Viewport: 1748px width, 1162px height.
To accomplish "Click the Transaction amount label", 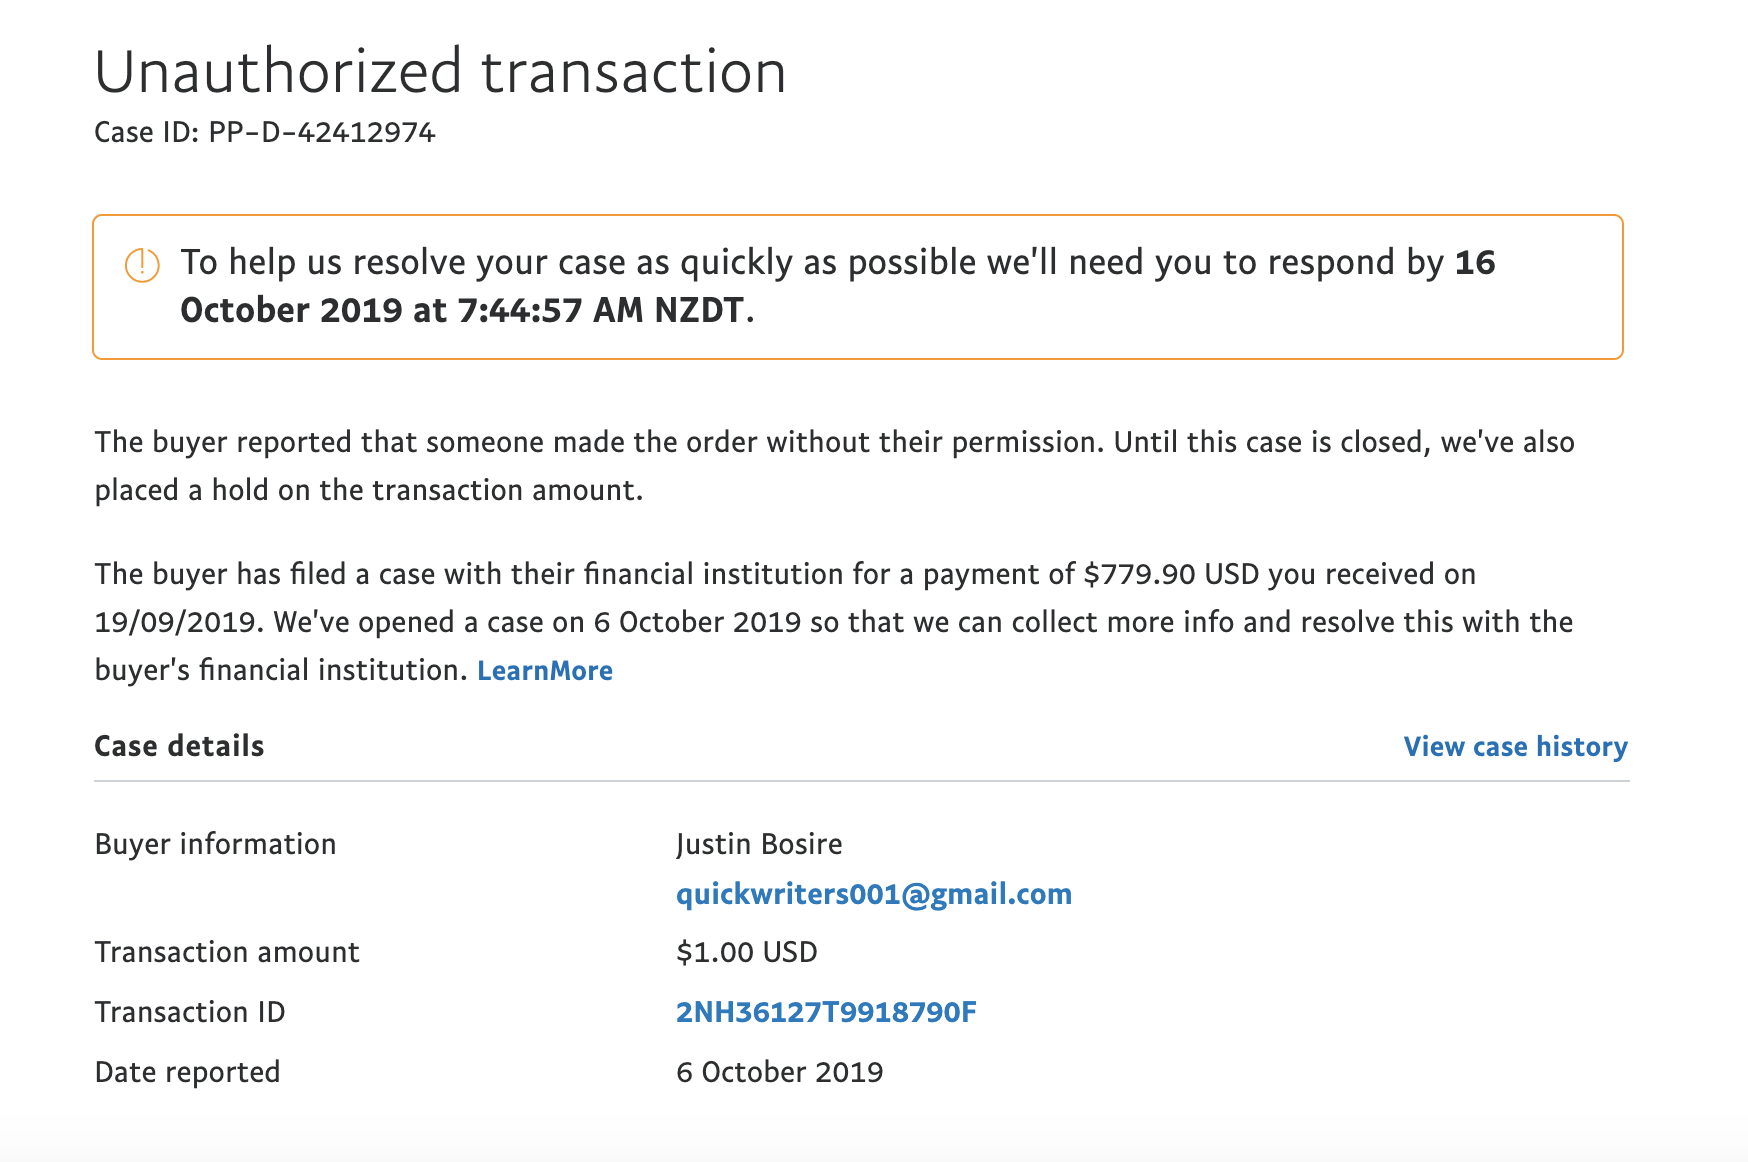I will coord(227,952).
